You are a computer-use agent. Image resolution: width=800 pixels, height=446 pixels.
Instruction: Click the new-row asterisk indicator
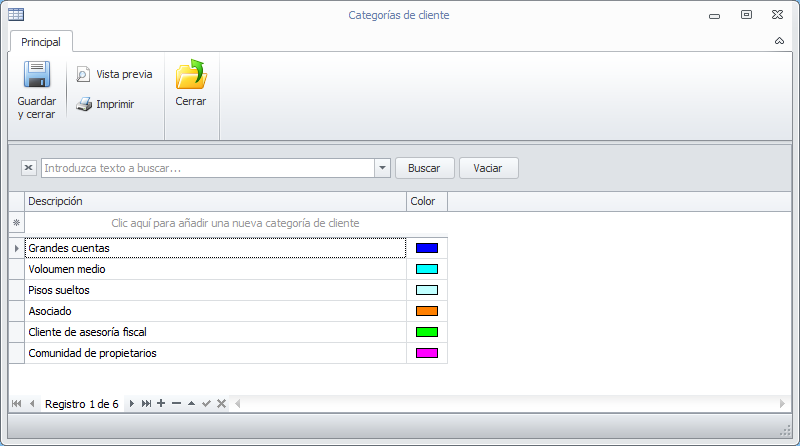point(16,223)
